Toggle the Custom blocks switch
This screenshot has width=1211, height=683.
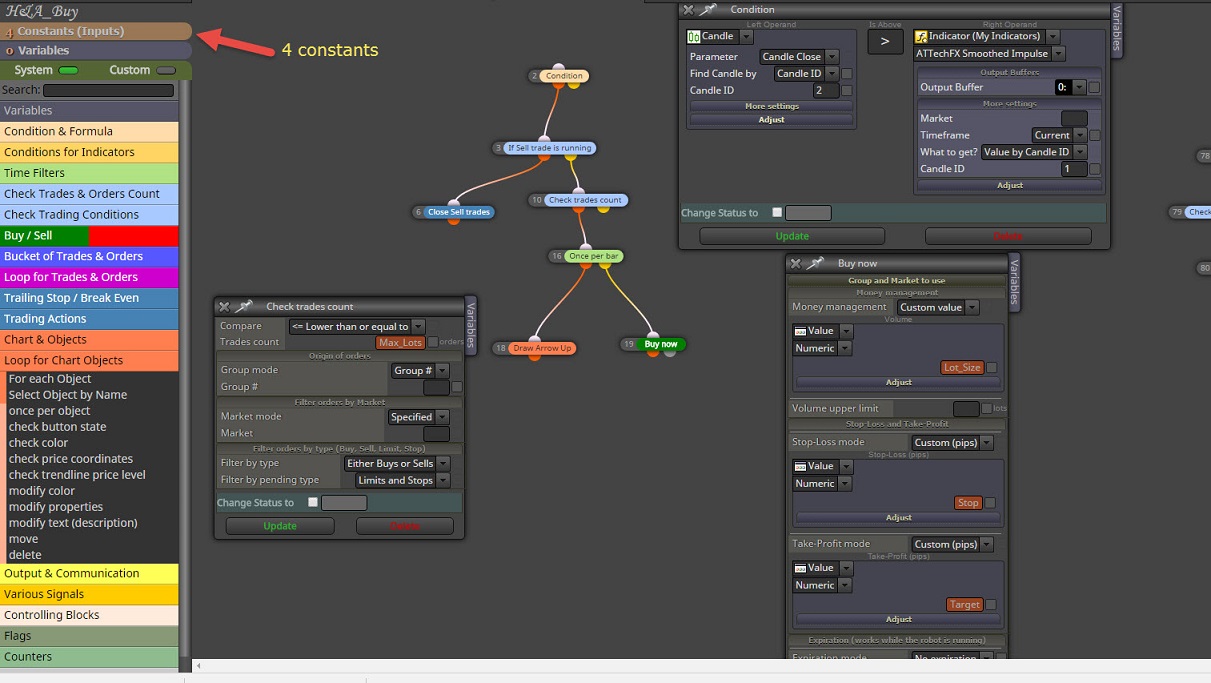166,71
